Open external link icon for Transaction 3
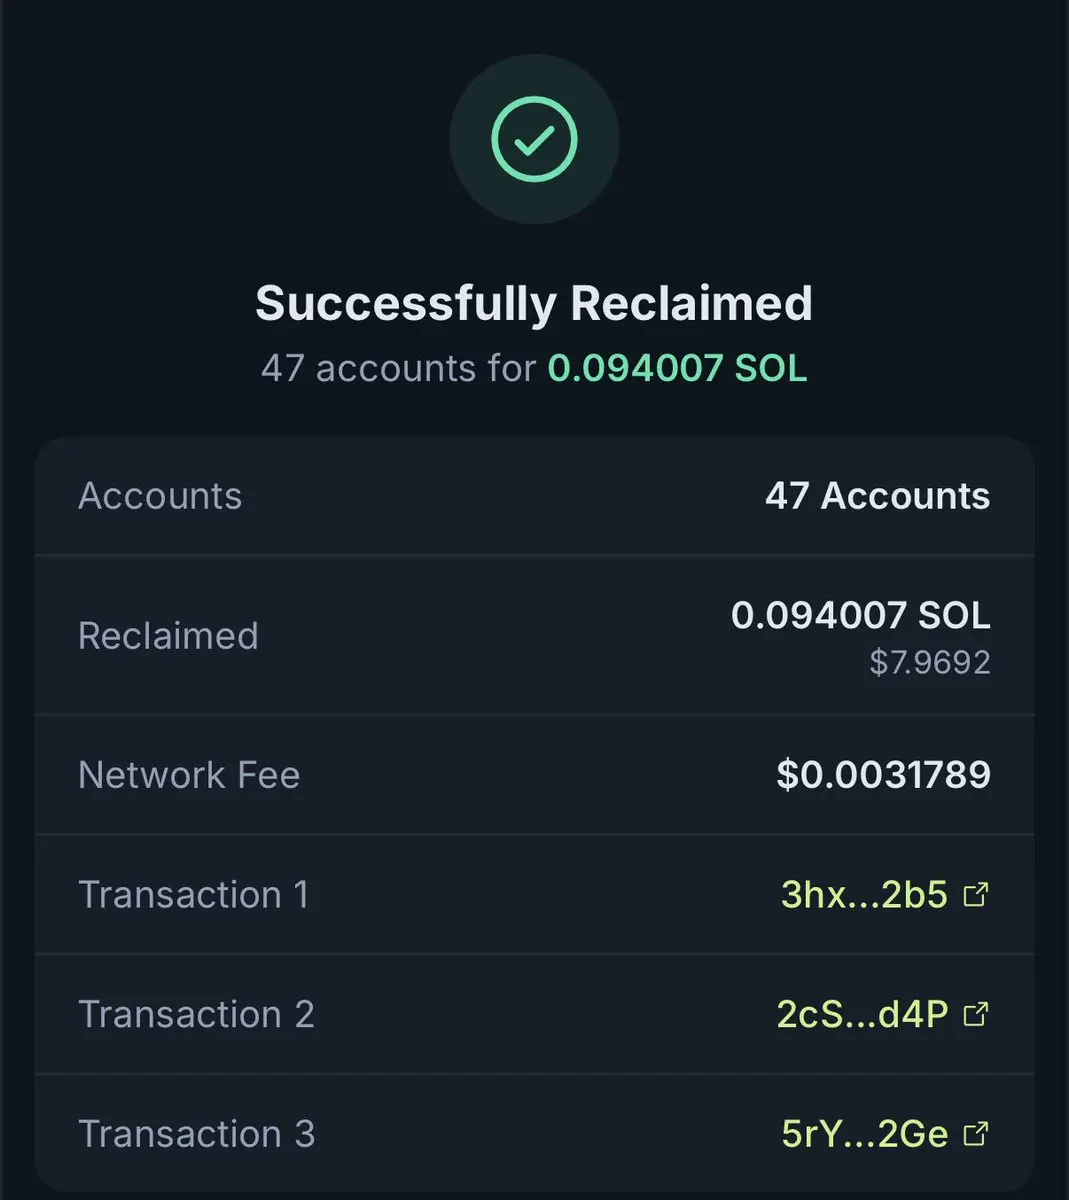 click(975, 1134)
